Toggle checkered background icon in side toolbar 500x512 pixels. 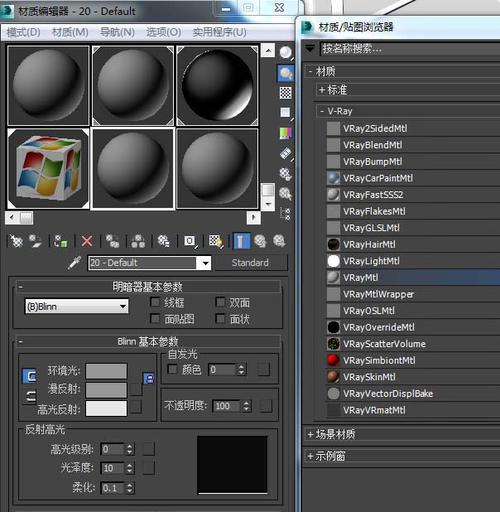click(x=286, y=93)
